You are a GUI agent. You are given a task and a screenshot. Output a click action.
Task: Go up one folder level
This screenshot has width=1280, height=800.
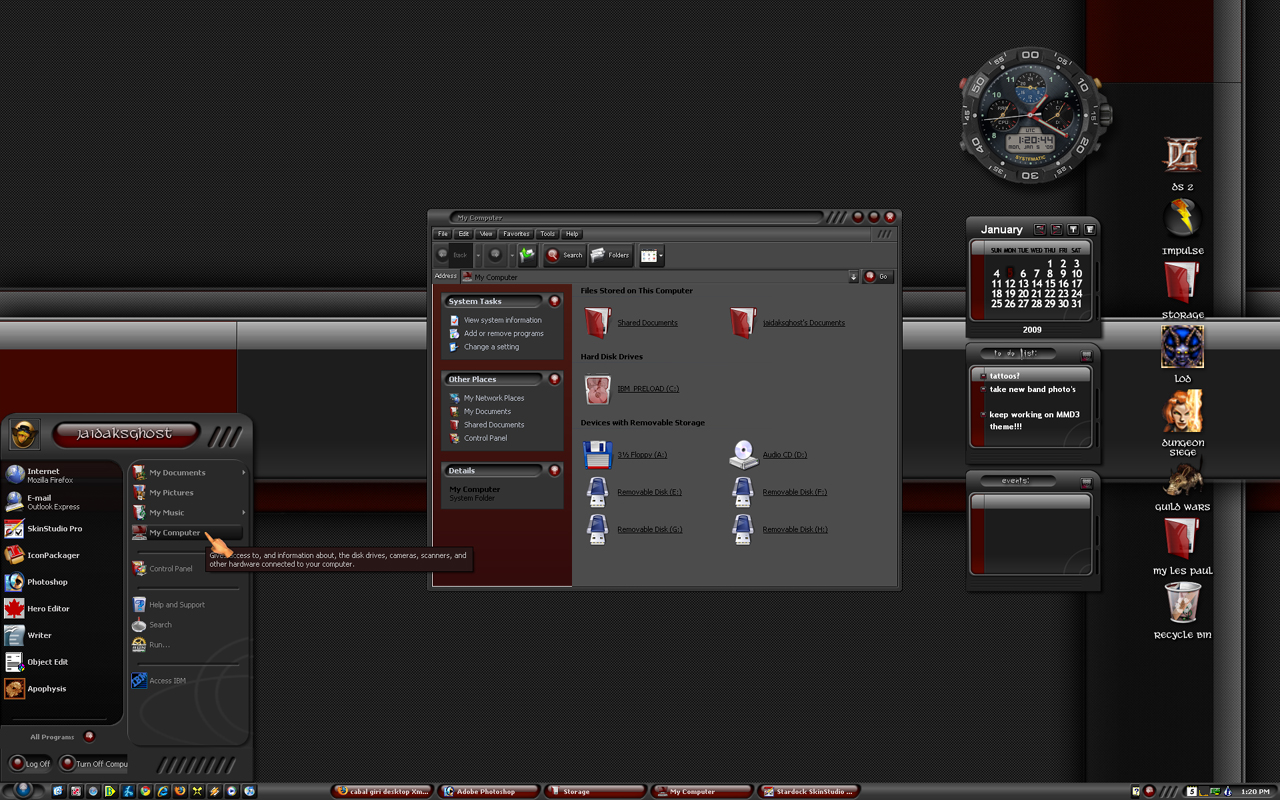pyautogui.click(x=527, y=255)
